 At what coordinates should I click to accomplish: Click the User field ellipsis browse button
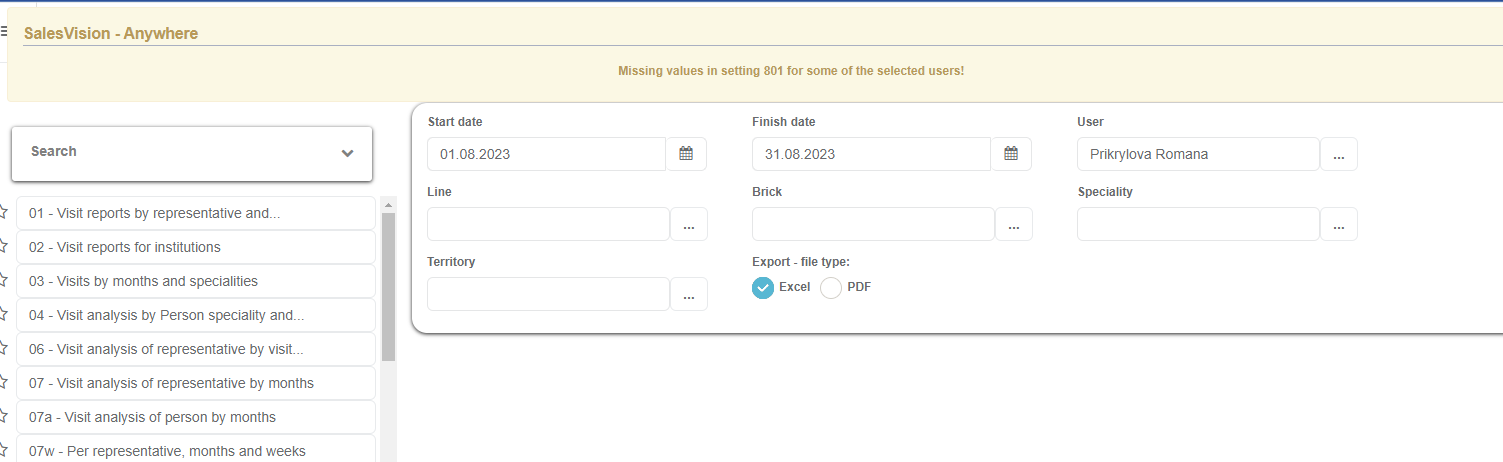coord(1339,155)
